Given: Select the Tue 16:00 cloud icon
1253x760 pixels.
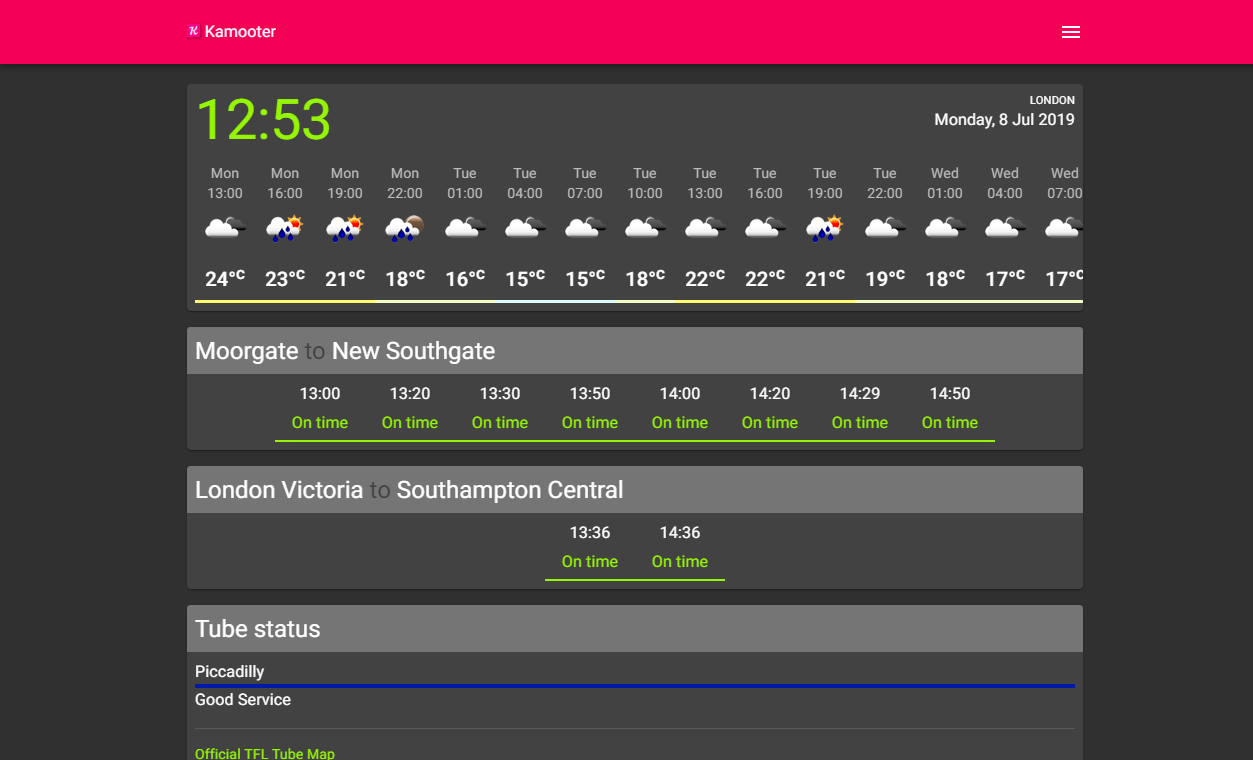Looking at the screenshot, I should 765,229.
